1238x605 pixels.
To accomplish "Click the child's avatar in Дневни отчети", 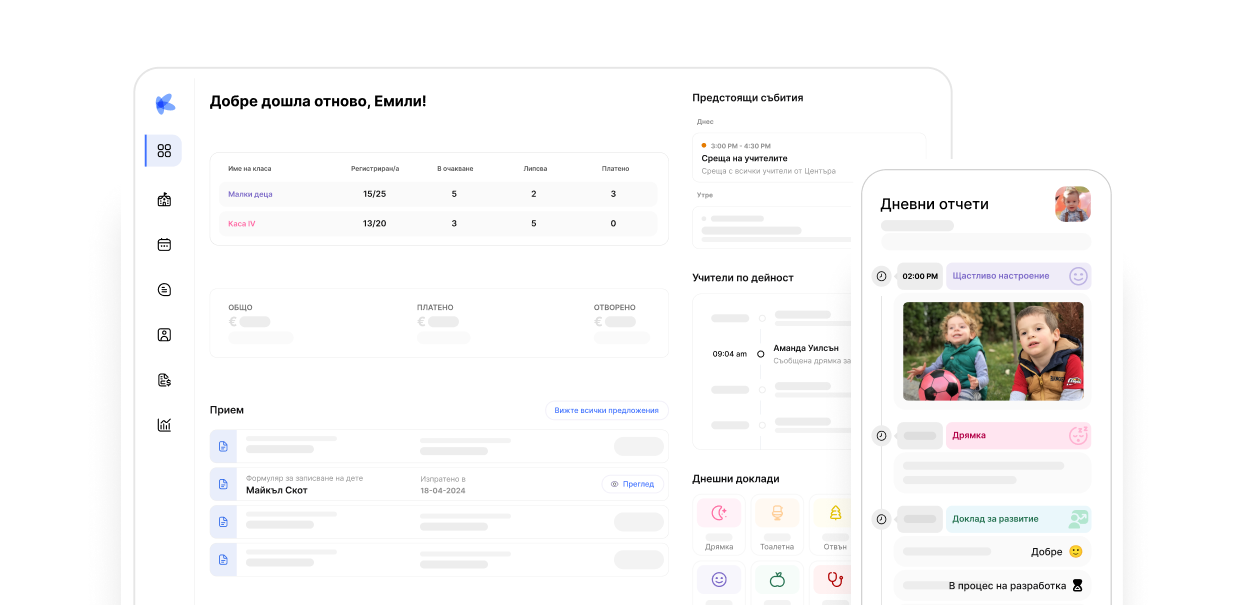I will click(1072, 204).
